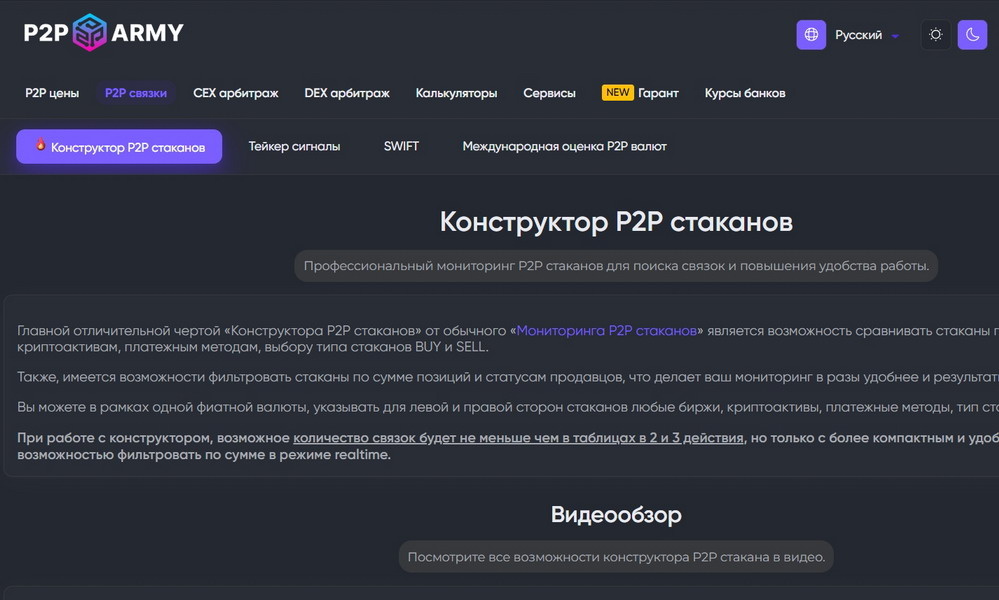Viewport: 999px width, 600px height.
Task: Click the Видеообзор heading
Action: (x=616, y=514)
